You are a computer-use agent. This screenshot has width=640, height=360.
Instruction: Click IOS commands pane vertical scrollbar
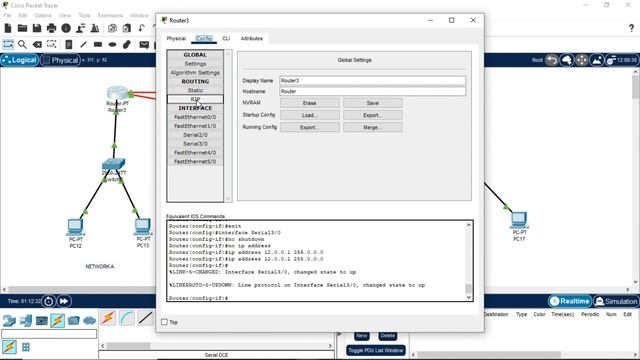[x=469, y=261]
